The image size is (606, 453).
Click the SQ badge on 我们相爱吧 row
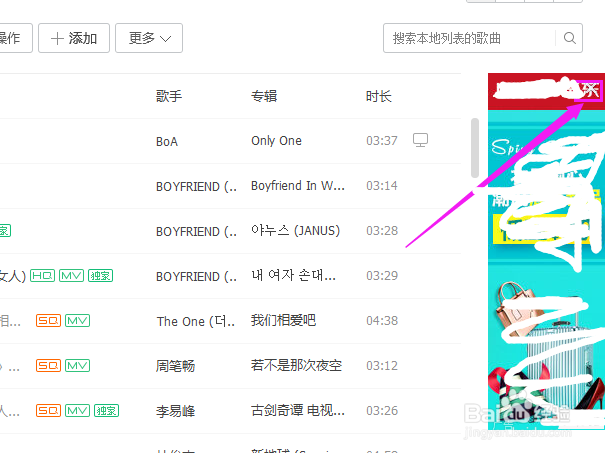(x=48, y=320)
